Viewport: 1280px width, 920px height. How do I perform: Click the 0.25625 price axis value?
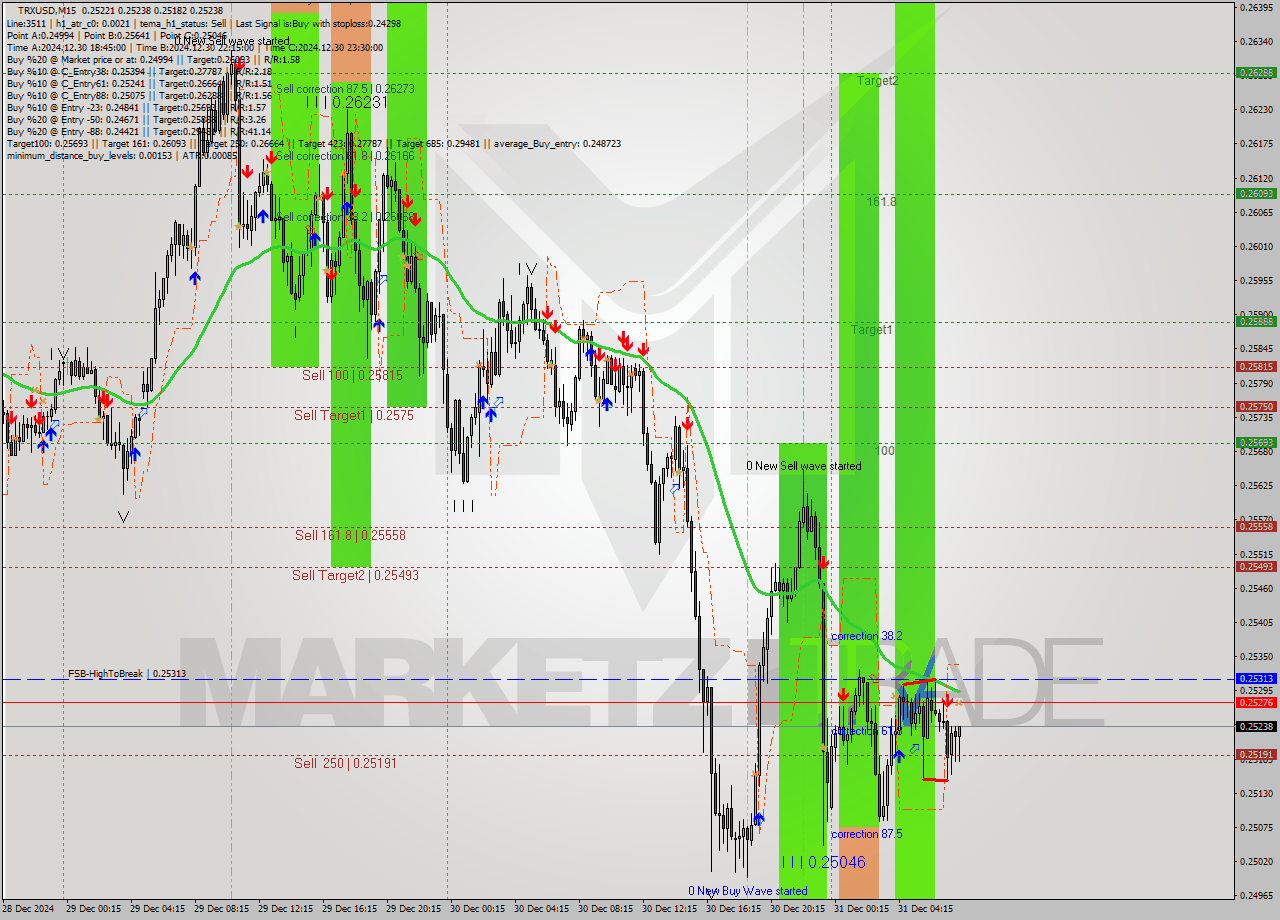click(1256, 486)
